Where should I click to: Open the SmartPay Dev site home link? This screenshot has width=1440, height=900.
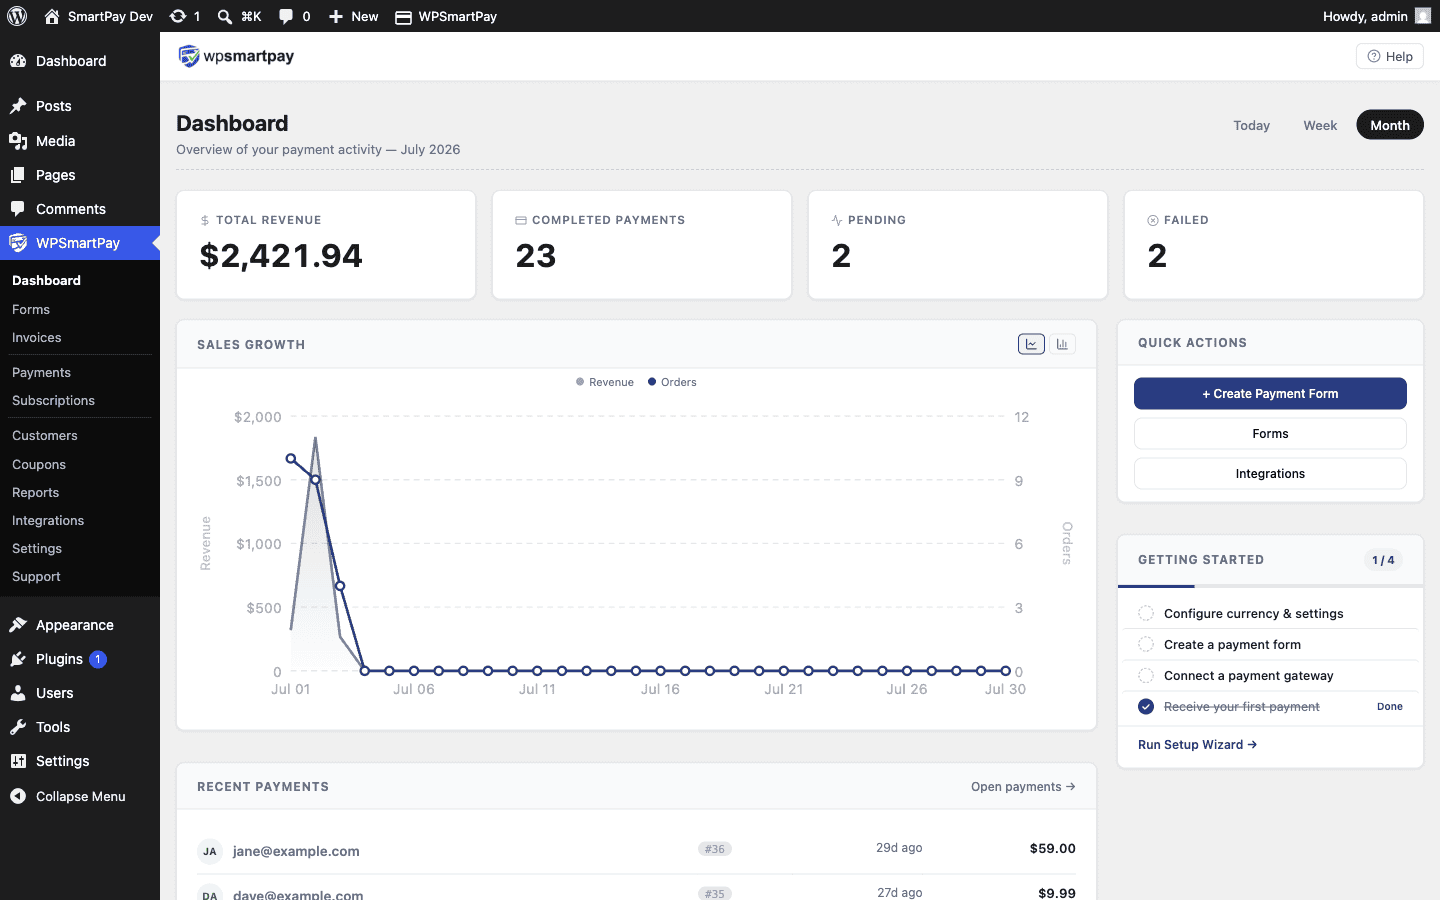(x=98, y=16)
